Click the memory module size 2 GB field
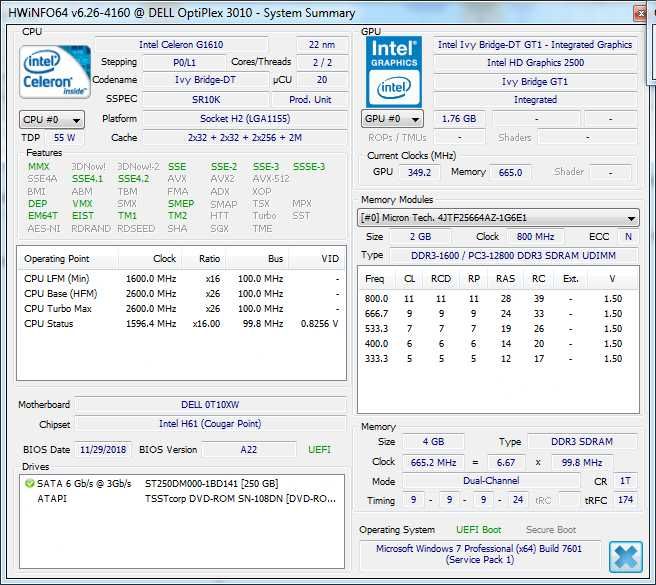This screenshot has width=656, height=585. 420,237
